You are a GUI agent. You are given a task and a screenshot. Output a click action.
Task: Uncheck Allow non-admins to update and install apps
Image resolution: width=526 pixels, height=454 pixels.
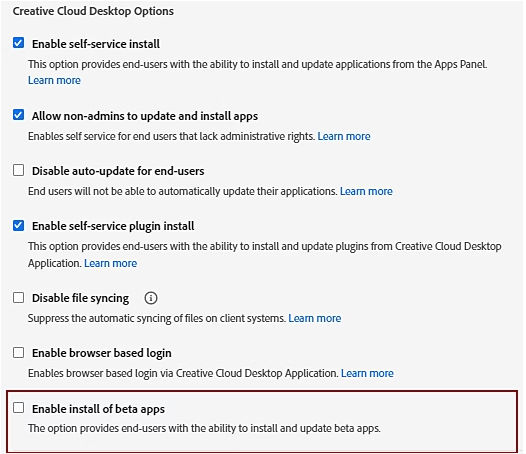pos(18,115)
